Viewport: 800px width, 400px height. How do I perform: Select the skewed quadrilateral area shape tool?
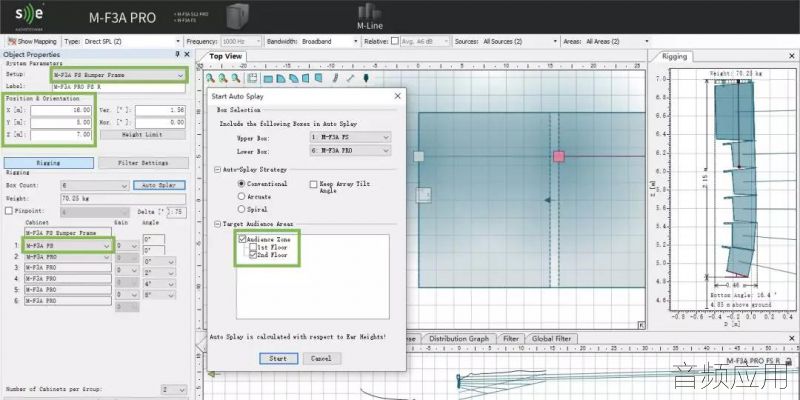point(318,79)
